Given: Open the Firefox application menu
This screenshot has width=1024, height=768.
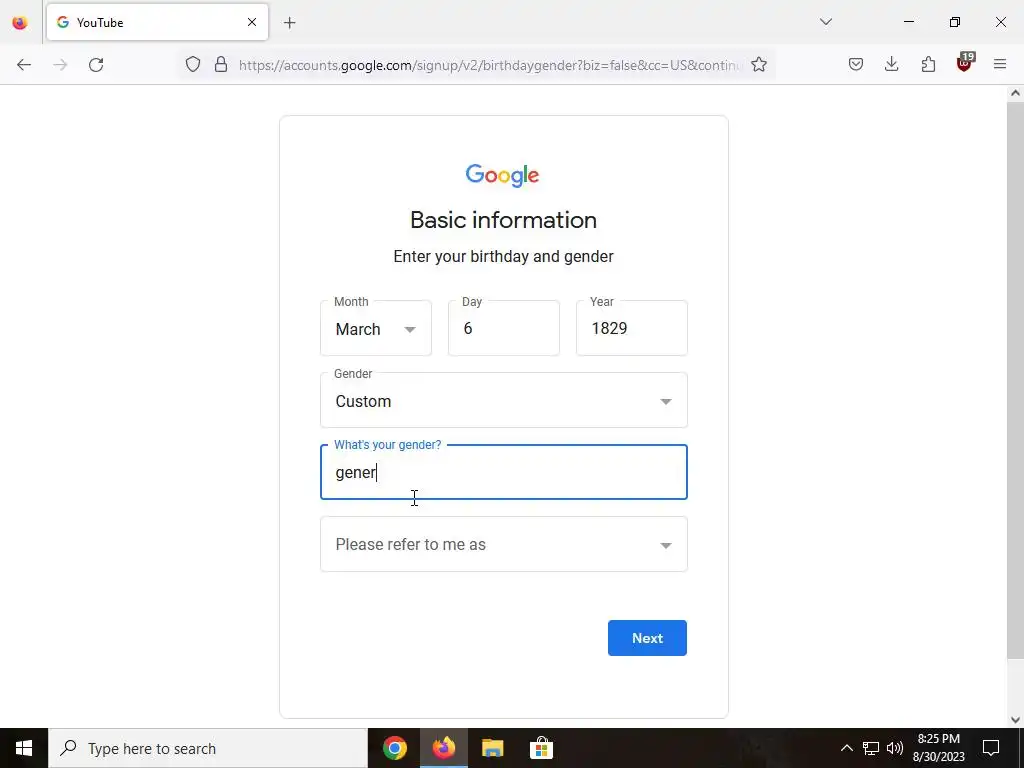Looking at the screenshot, I should click(1000, 64).
